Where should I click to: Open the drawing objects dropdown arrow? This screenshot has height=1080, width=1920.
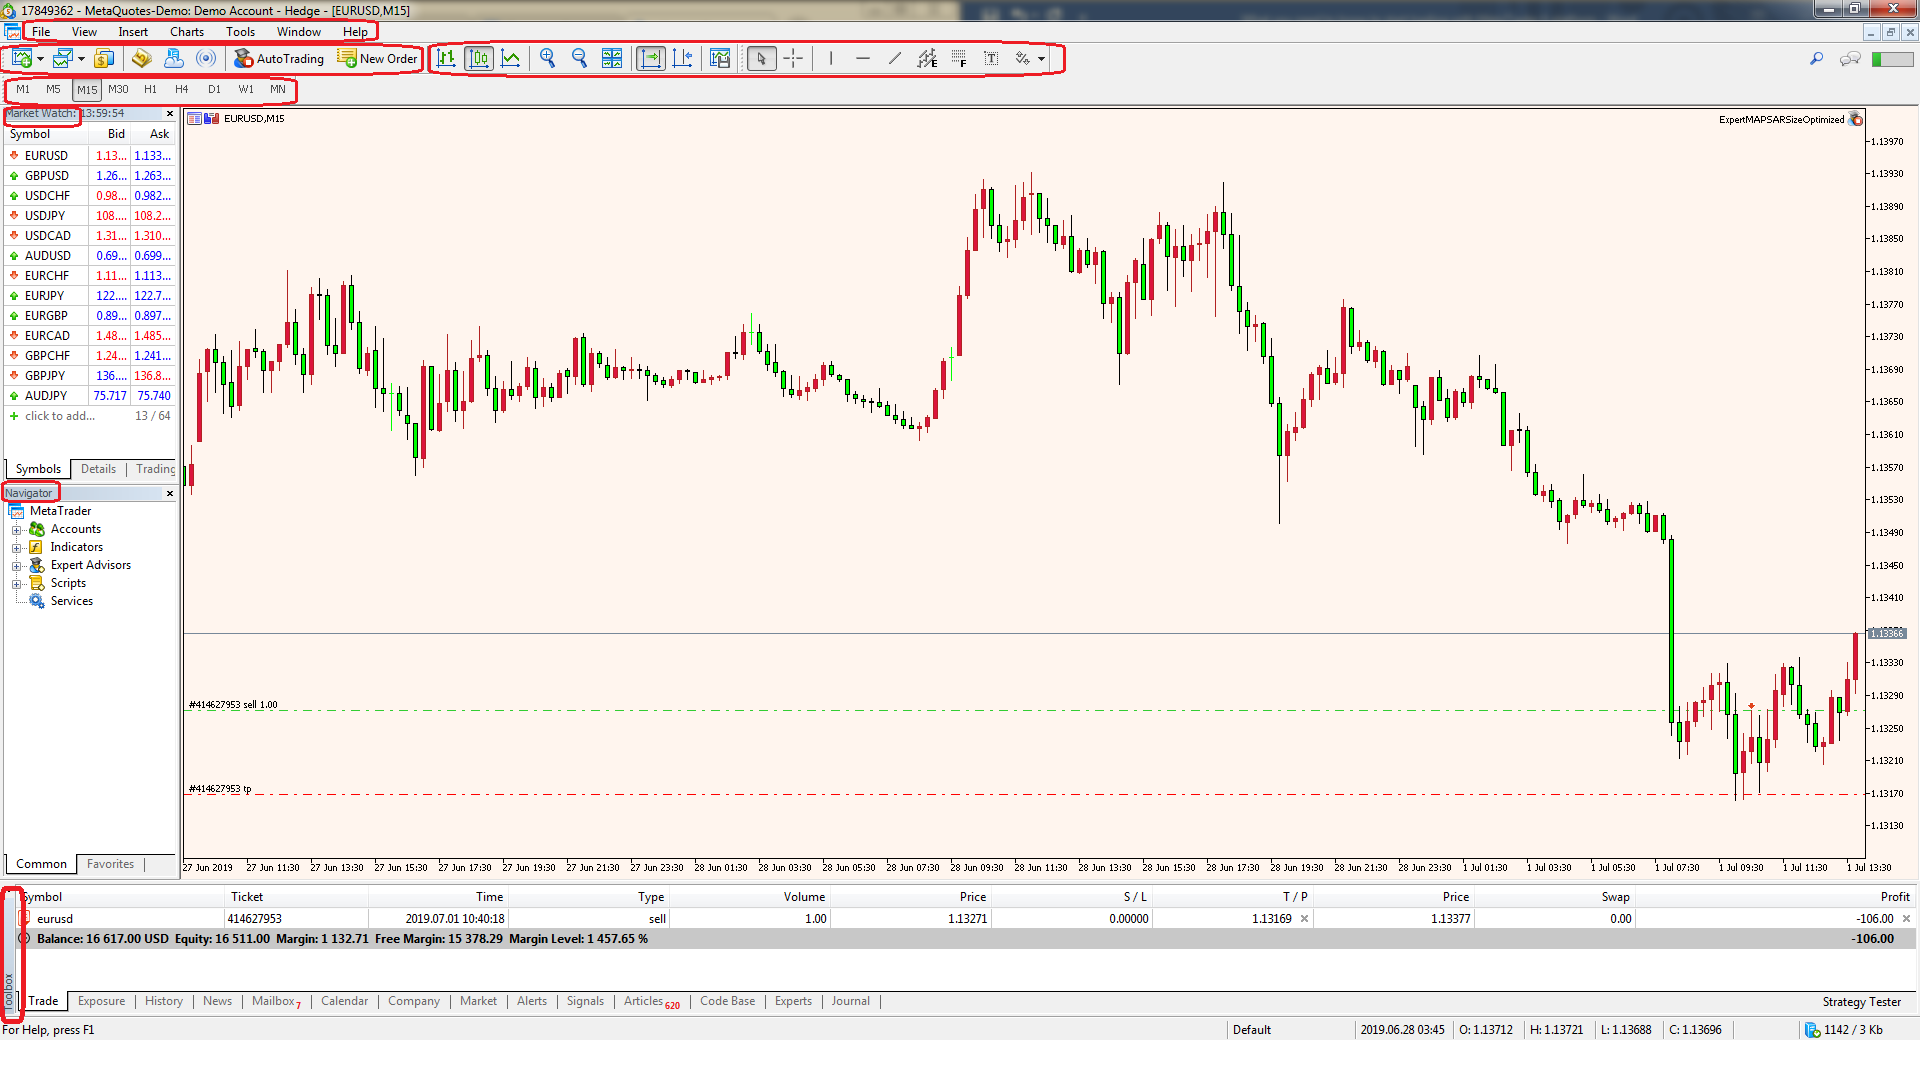click(1041, 59)
